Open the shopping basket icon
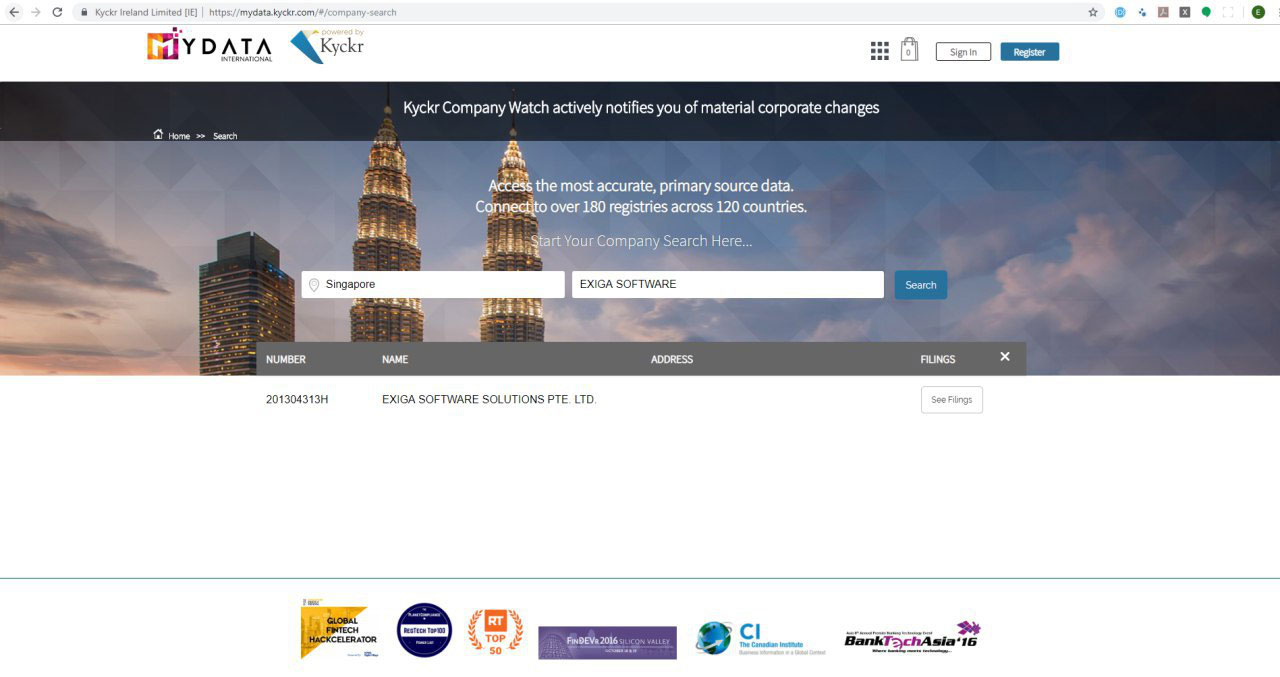 click(908, 50)
